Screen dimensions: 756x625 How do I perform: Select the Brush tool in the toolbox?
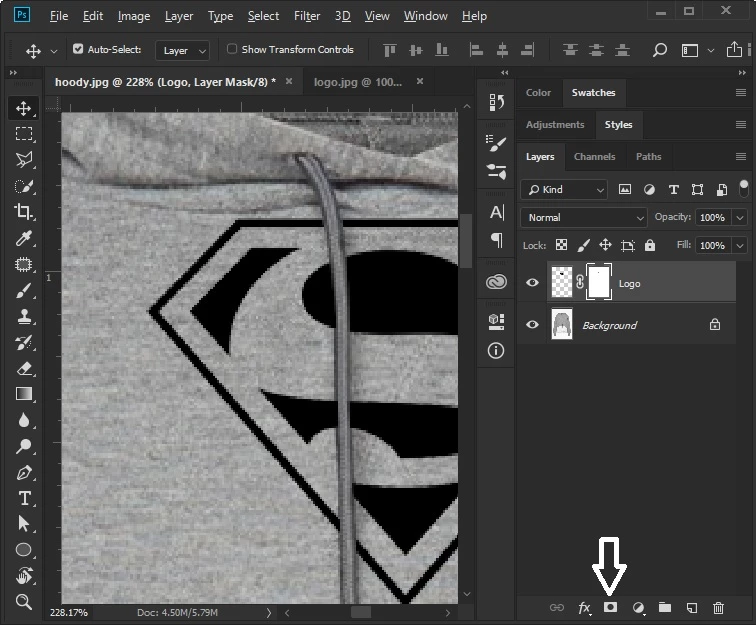pyautogui.click(x=23, y=290)
